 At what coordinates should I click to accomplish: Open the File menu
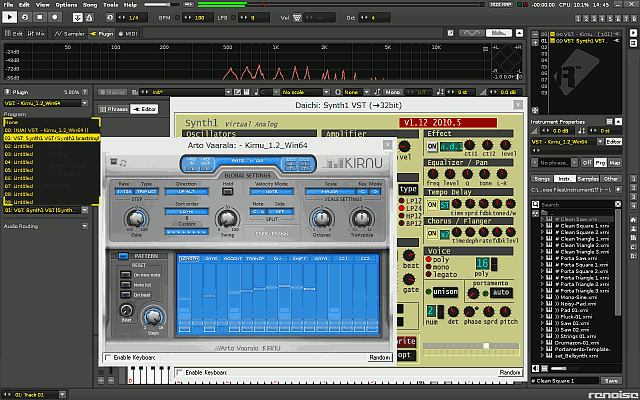[8, 5]
